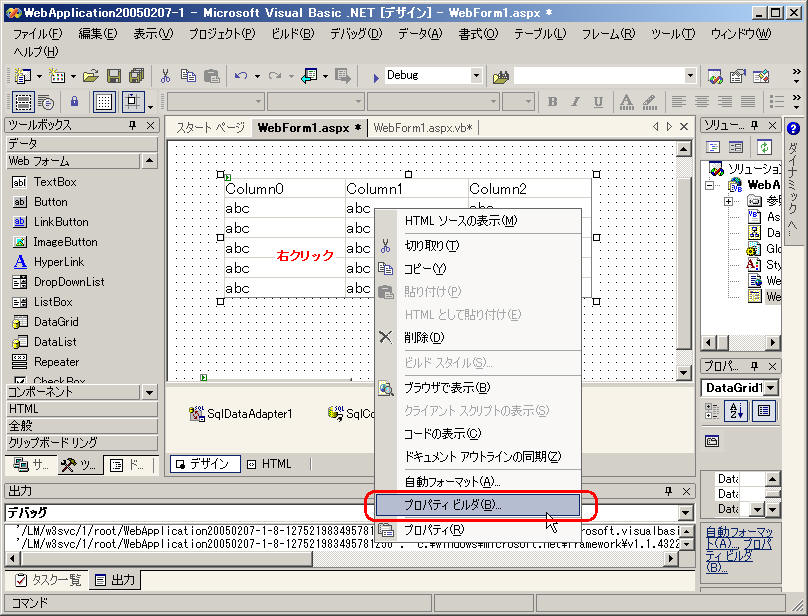Open the DataGrid1 object dropdown in Properties
The image size is (808, 616).
tap(768, 388)
